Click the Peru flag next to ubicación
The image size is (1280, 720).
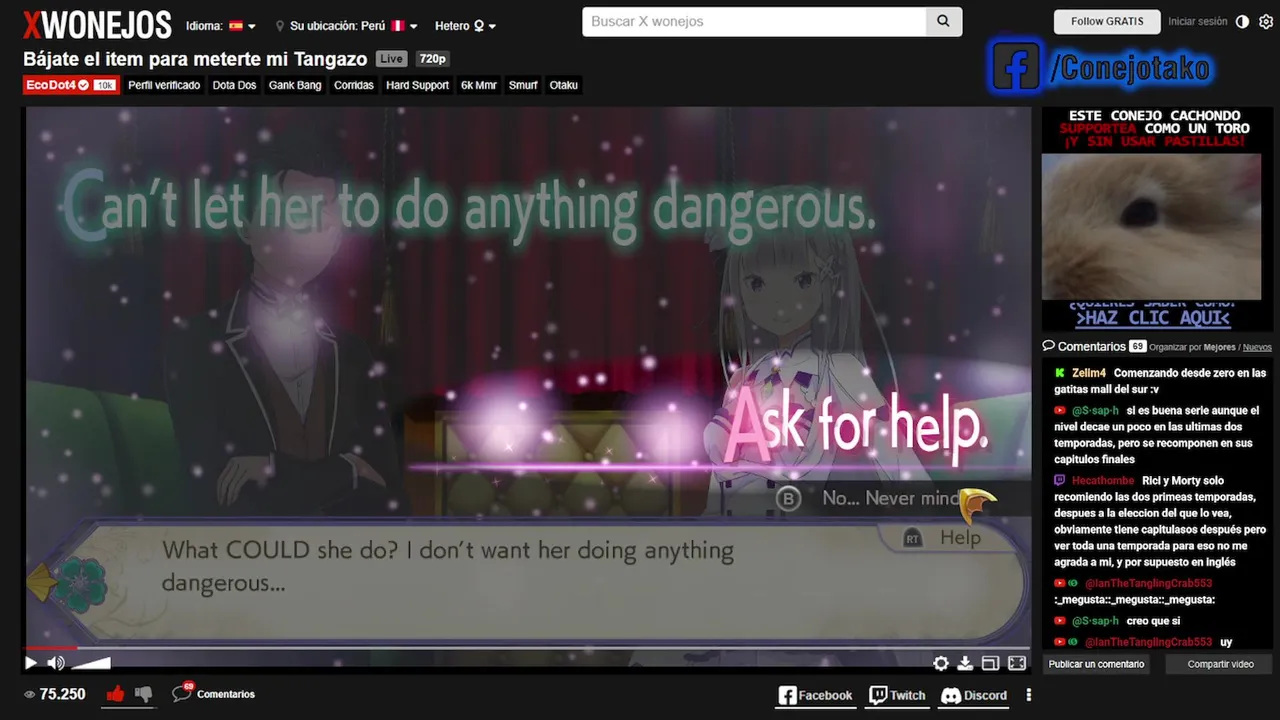point(397,26)
